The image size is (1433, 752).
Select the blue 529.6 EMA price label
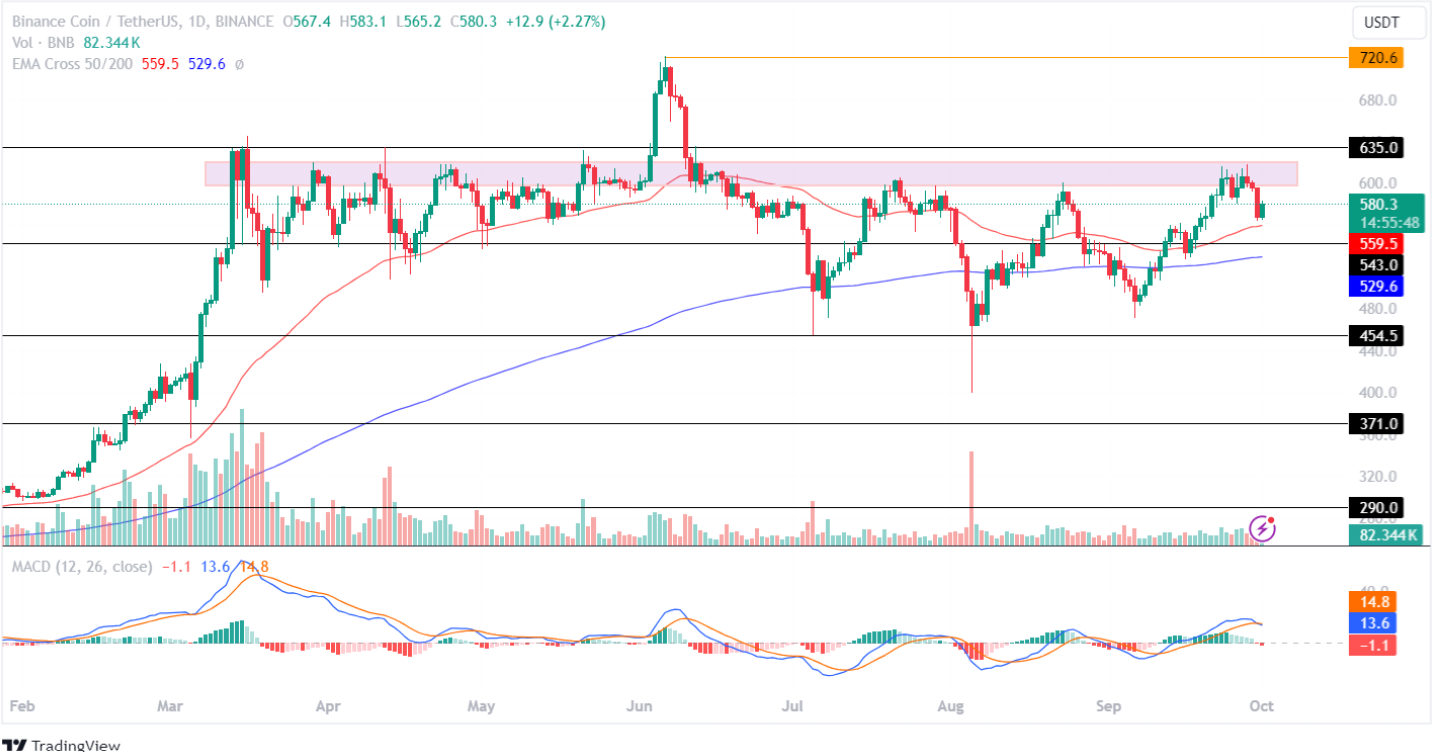(1376, 287)
